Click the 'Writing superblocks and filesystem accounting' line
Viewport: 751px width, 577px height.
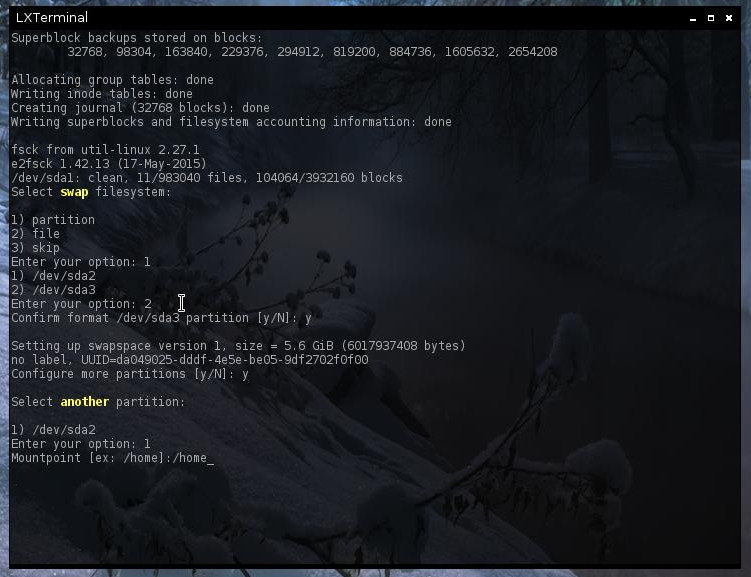(x=231, y=122)
